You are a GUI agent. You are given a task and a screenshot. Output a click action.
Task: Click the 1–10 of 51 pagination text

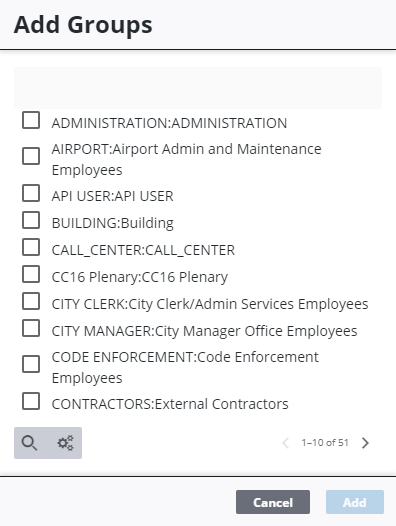pyautogui.click(x=325, y=443)
